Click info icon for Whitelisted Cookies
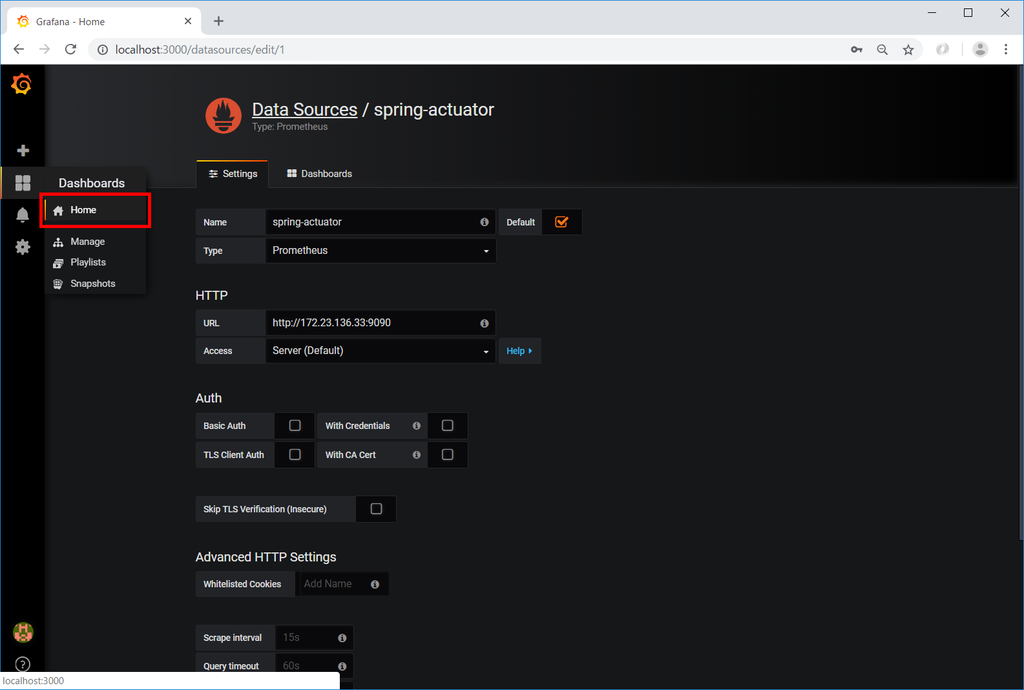 click(x=375, y=584)
